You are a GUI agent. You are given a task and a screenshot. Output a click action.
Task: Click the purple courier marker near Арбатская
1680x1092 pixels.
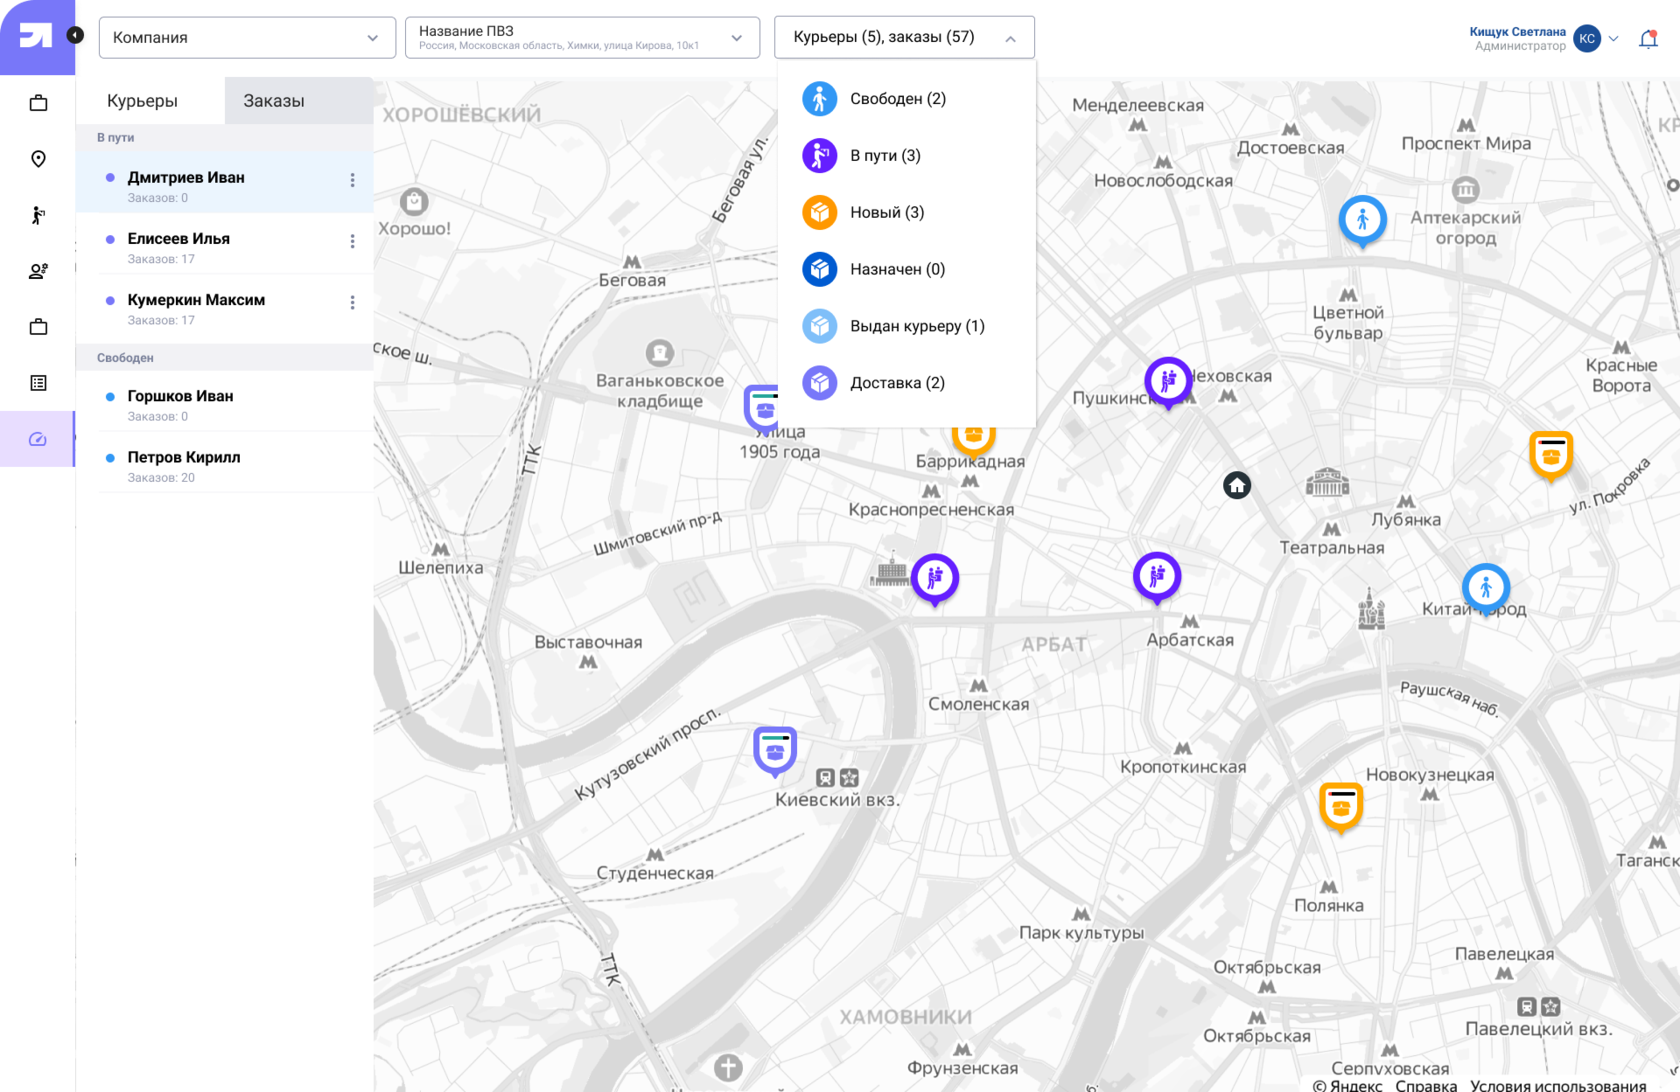point(1157,578)
